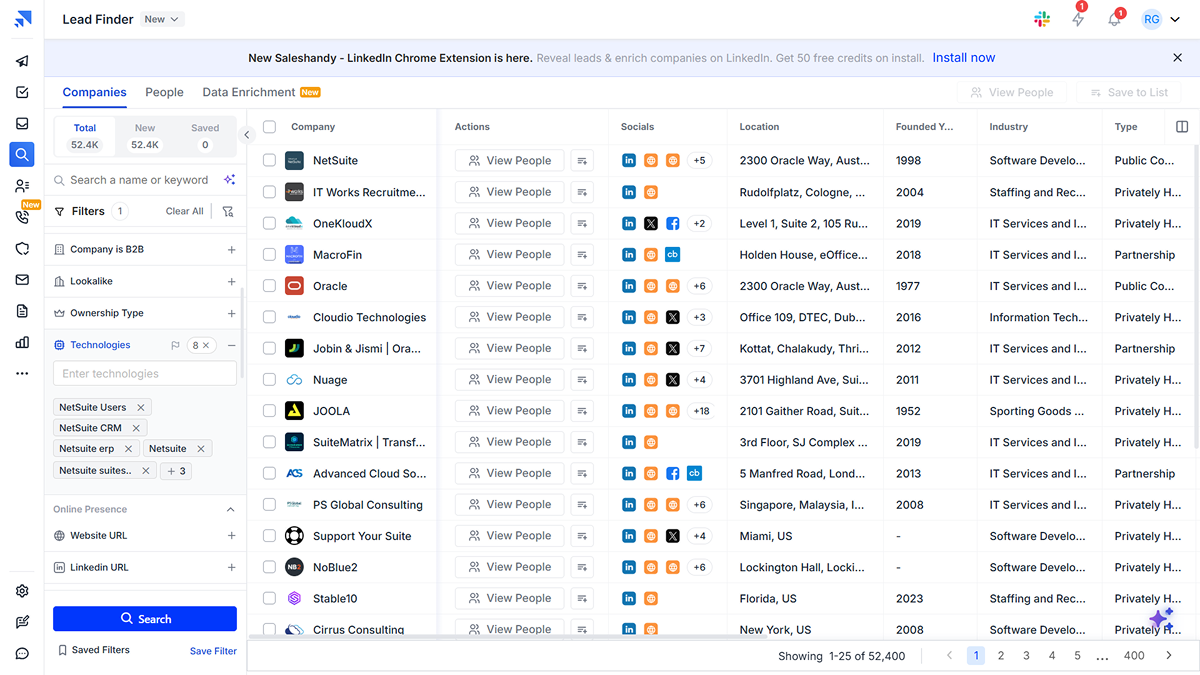Viewport: 1200px width, 675px height.
Task: Collapse the filter panel with the arrow
Action: (x=247, y=135)
